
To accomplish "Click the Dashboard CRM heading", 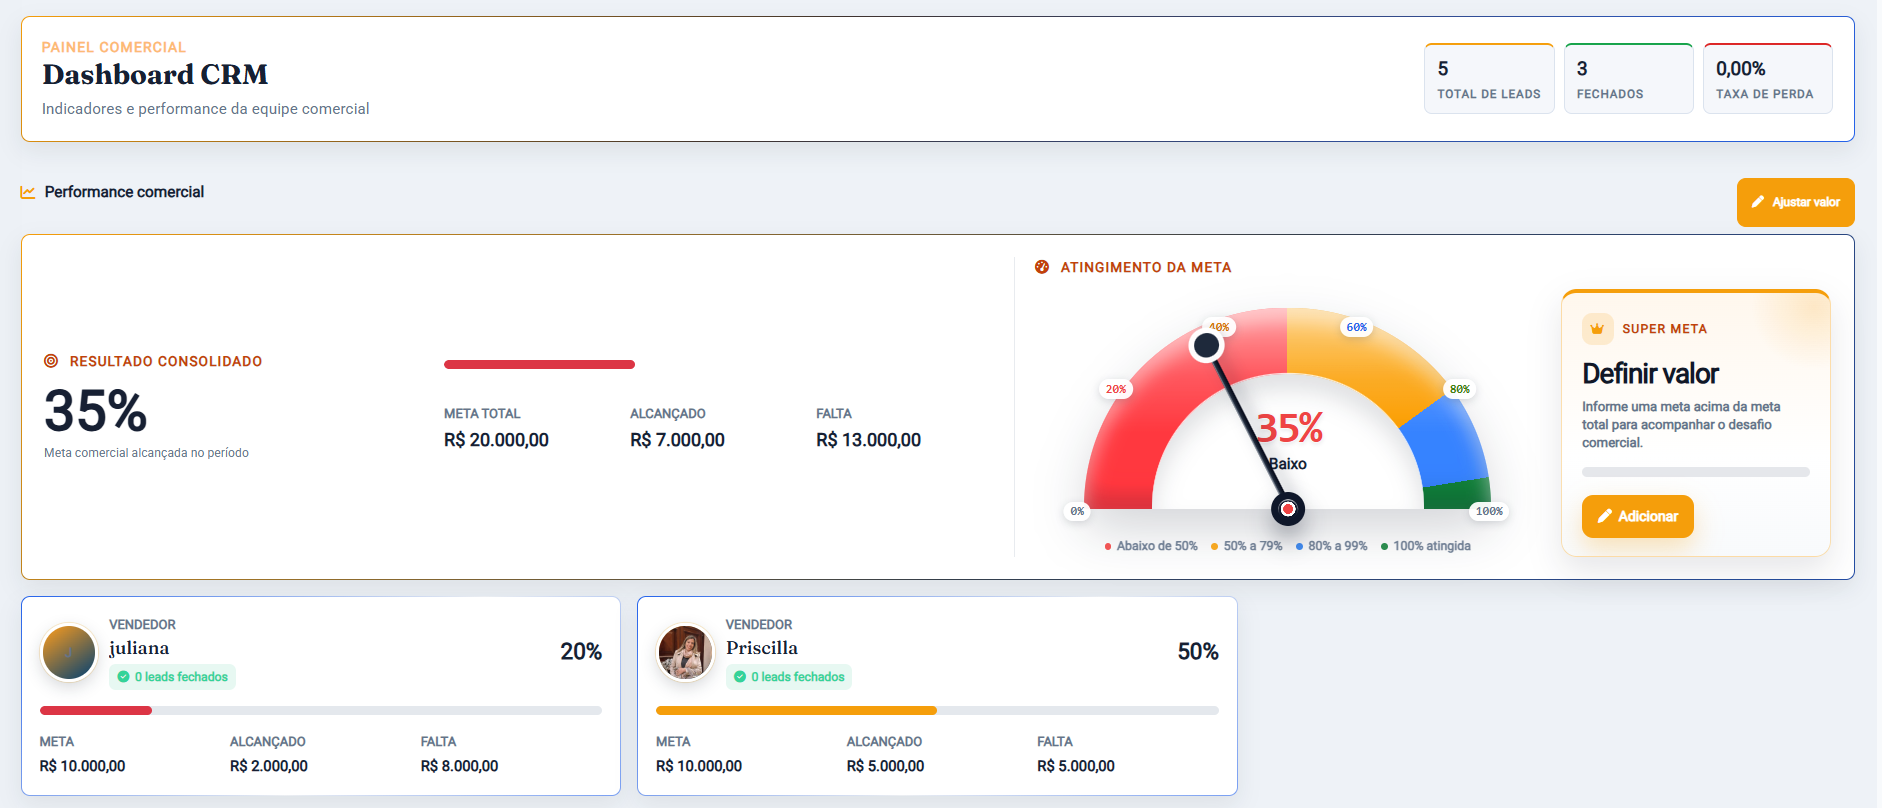I will click(x=155, y=75).
